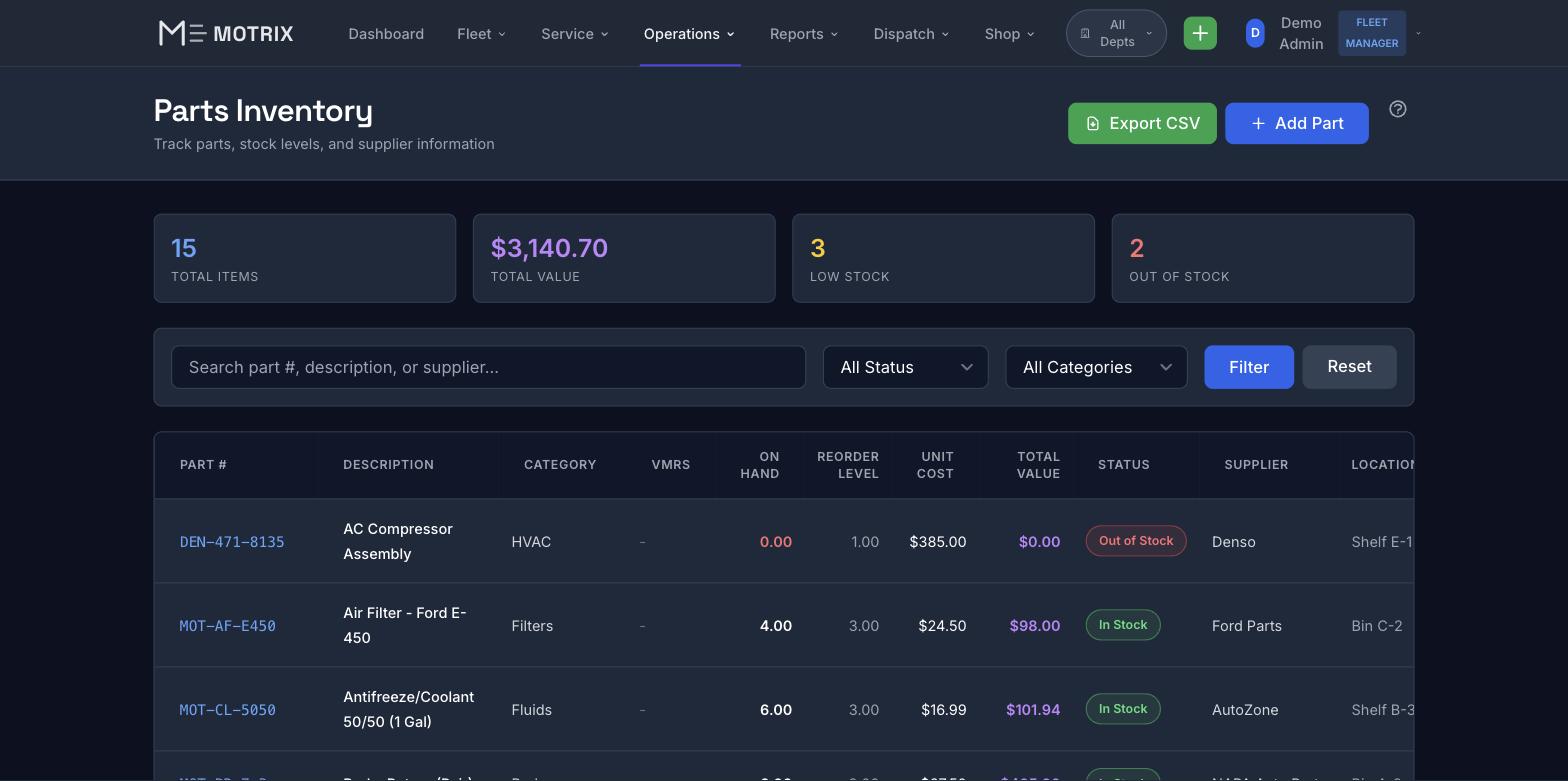Click the Description column header
Screen dimensions: 1568x781
[x=388, y=465]
